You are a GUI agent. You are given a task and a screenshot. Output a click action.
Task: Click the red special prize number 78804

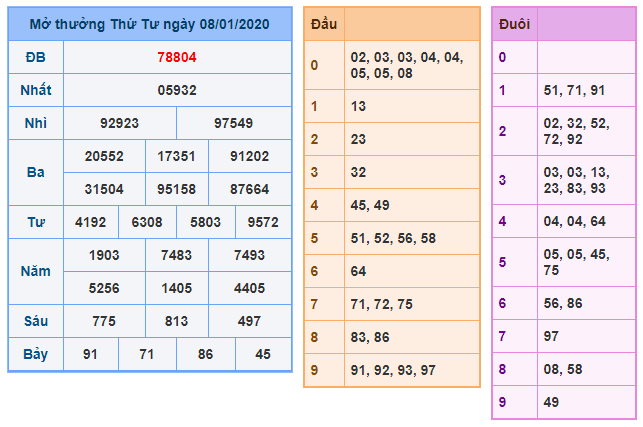coord(177,58)
